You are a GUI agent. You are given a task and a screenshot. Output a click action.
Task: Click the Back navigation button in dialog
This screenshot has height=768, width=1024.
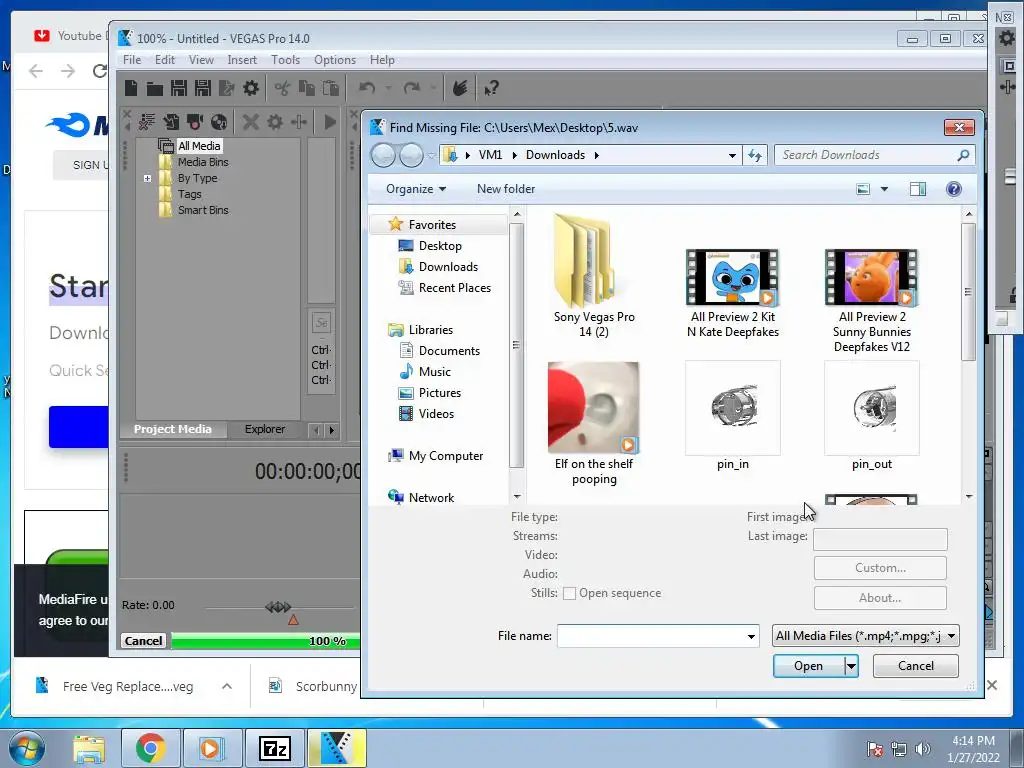pos(383,155)
